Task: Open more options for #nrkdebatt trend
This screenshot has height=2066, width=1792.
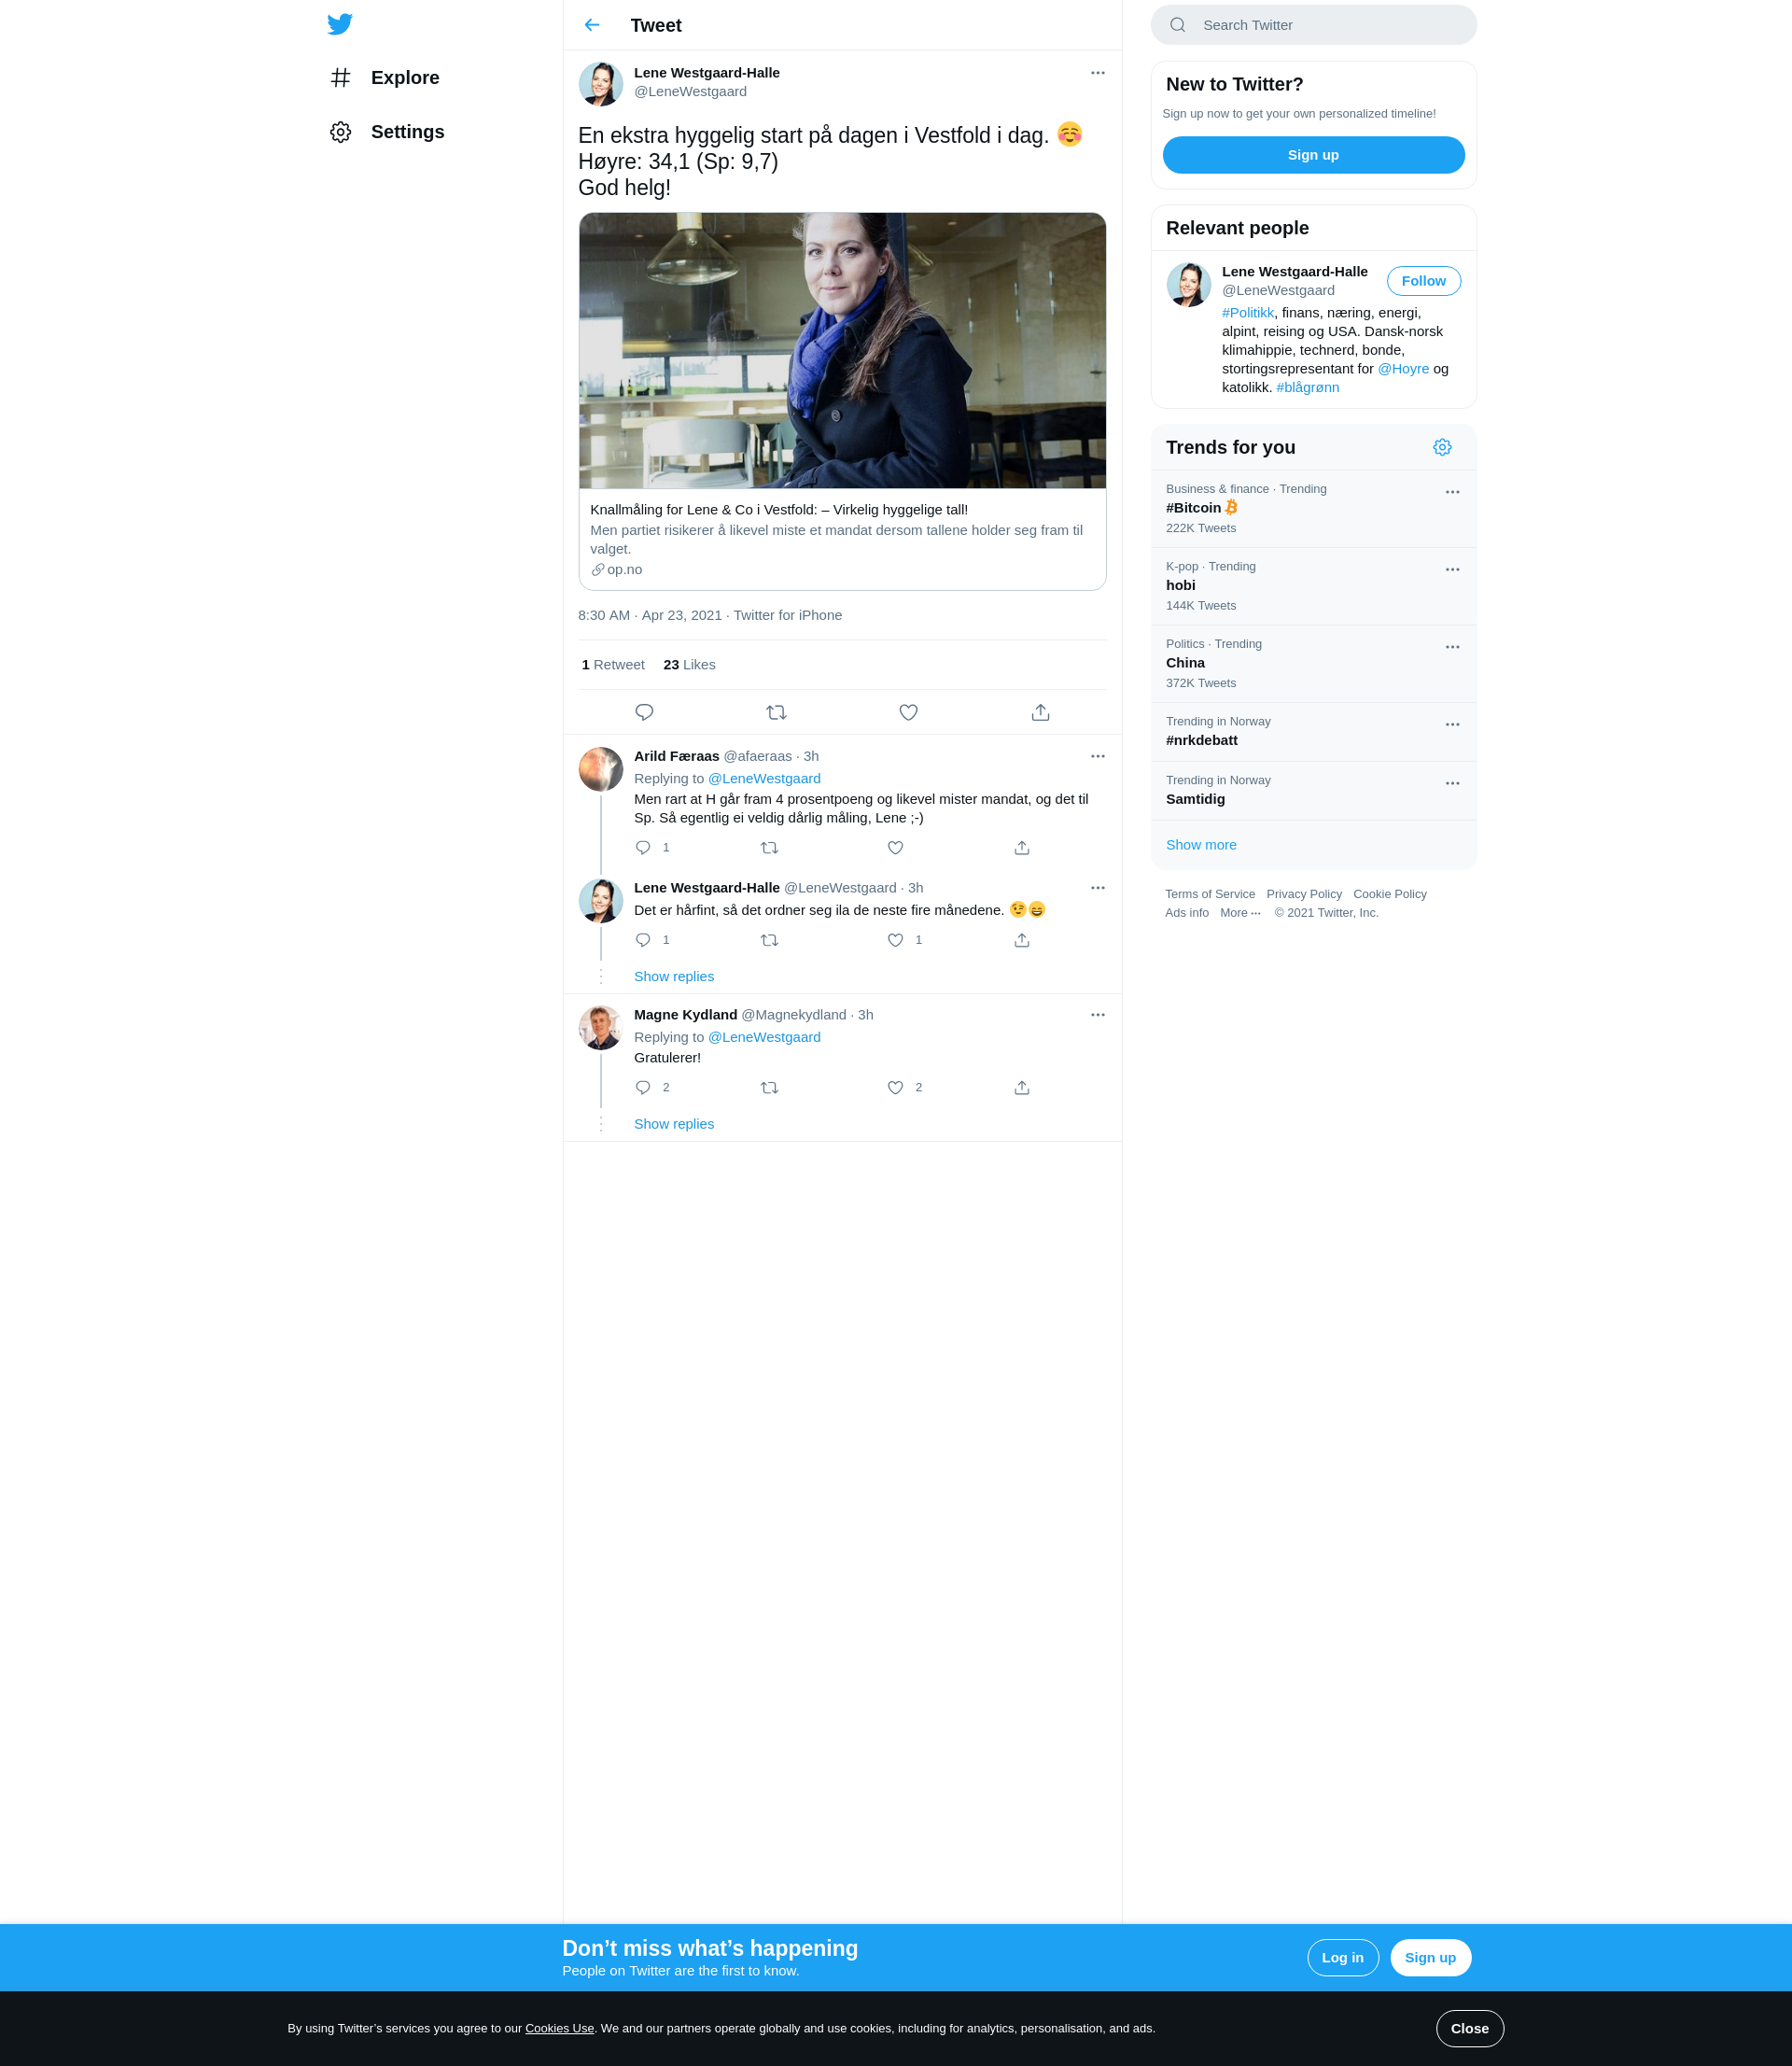Action: pos(1452,724)
